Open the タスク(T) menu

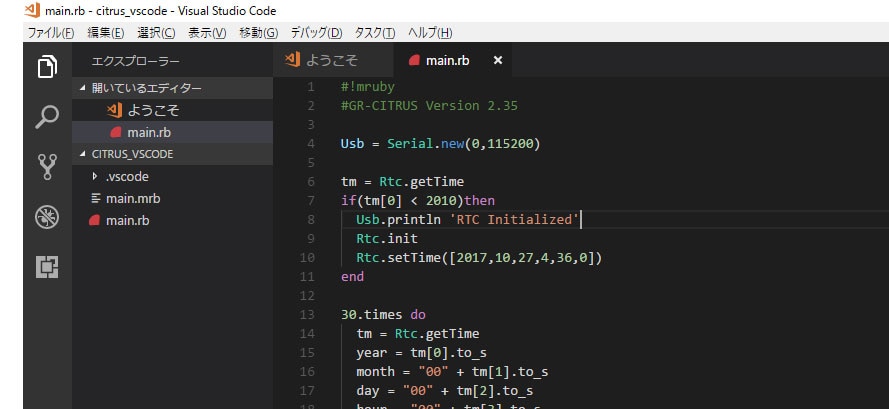375,33
